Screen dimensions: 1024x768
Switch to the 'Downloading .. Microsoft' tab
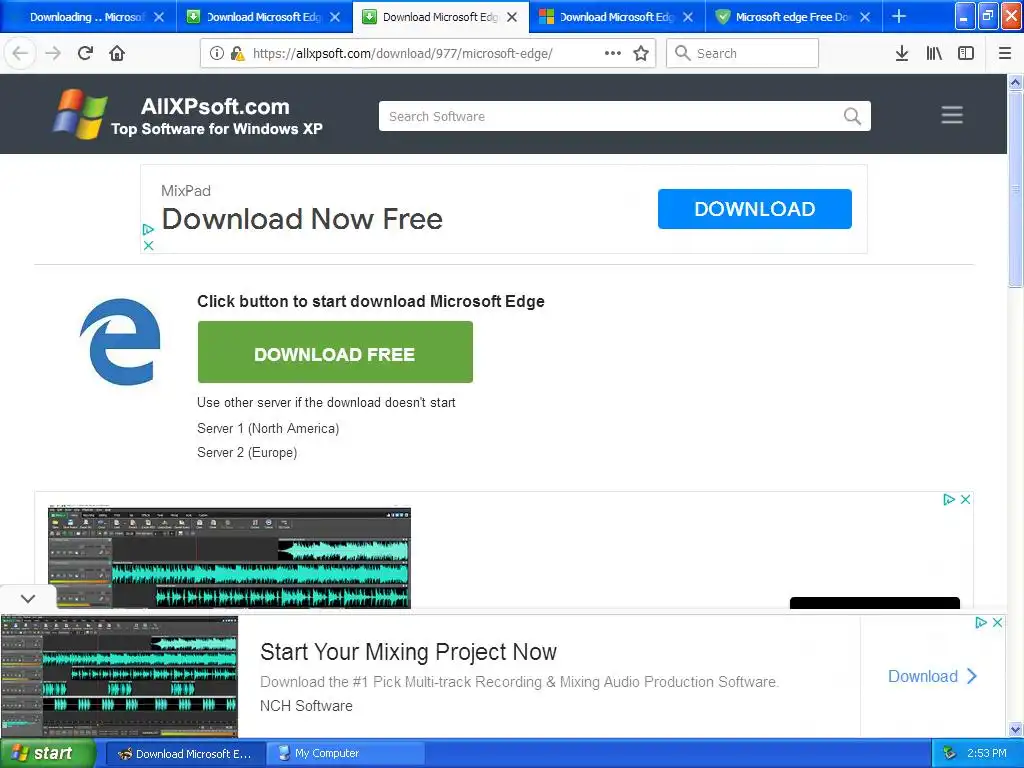tap(86, 17)
